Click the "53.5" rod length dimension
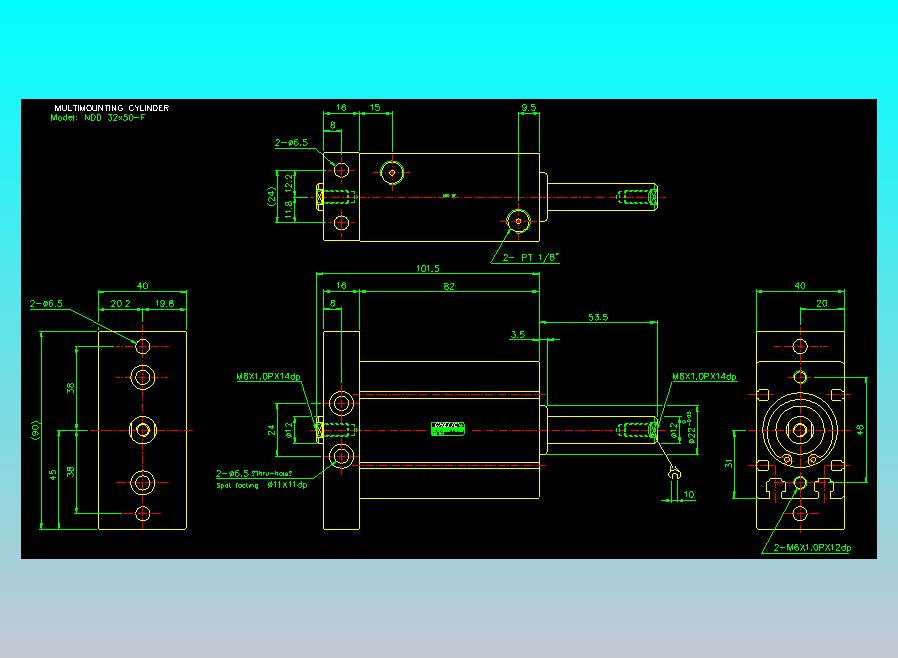The height and width of the screenshot is (658, 898). tap(598, 317)
